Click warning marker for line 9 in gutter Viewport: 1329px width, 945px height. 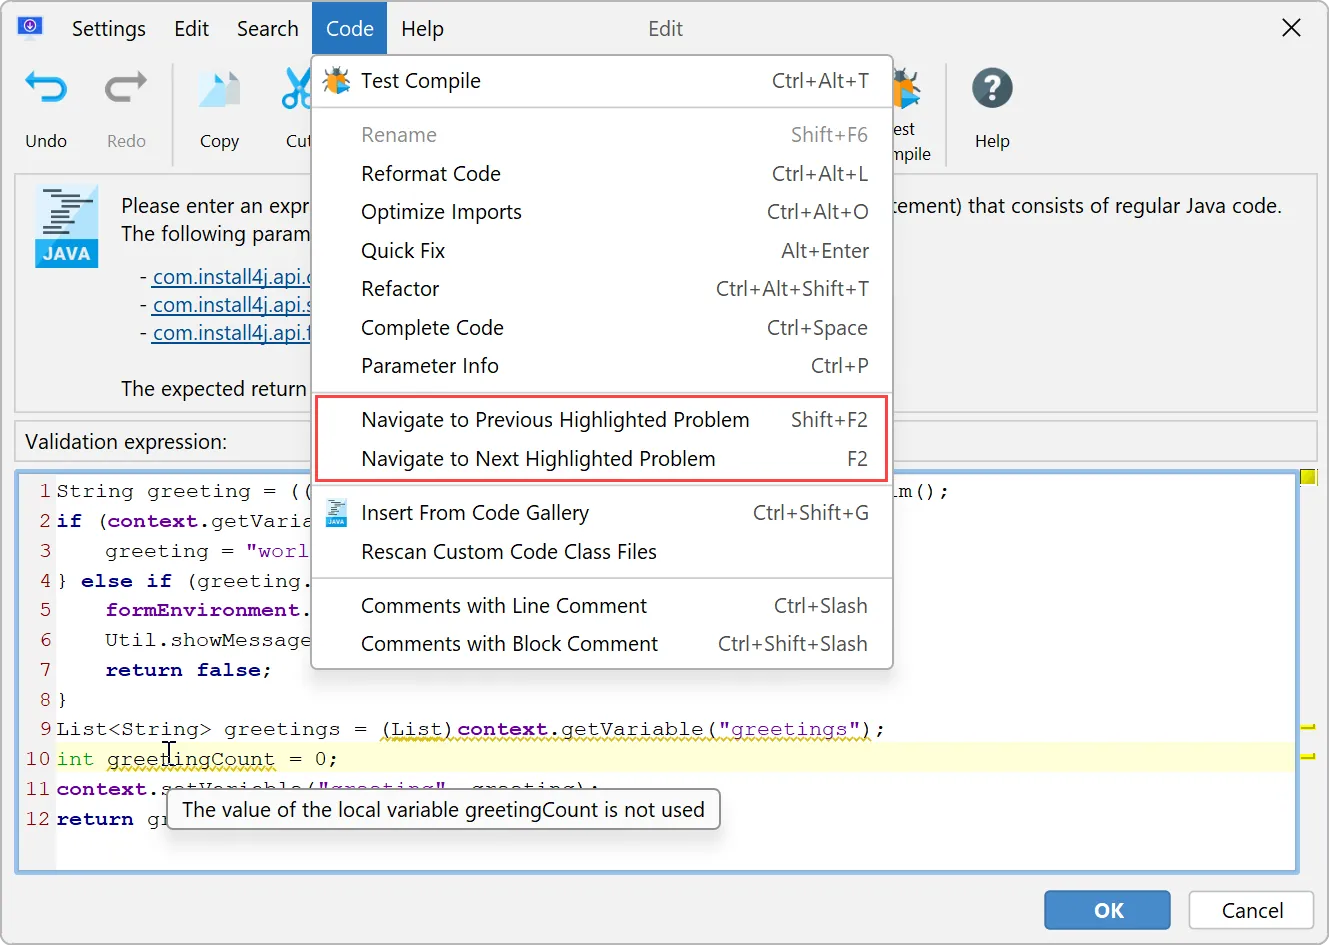click(1307, 727)
